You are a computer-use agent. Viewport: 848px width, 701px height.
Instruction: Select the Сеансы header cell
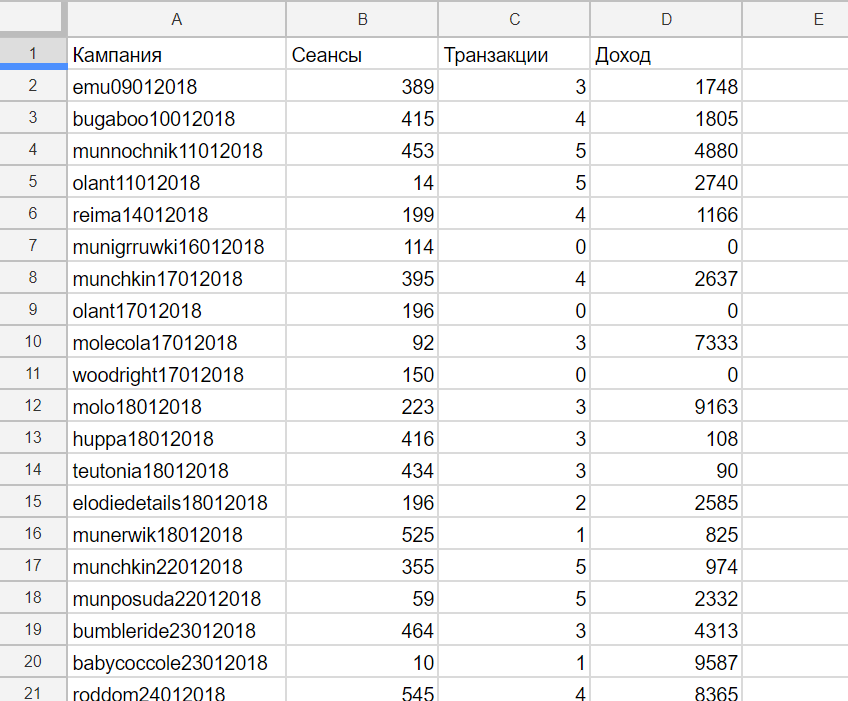click(362, 55)
